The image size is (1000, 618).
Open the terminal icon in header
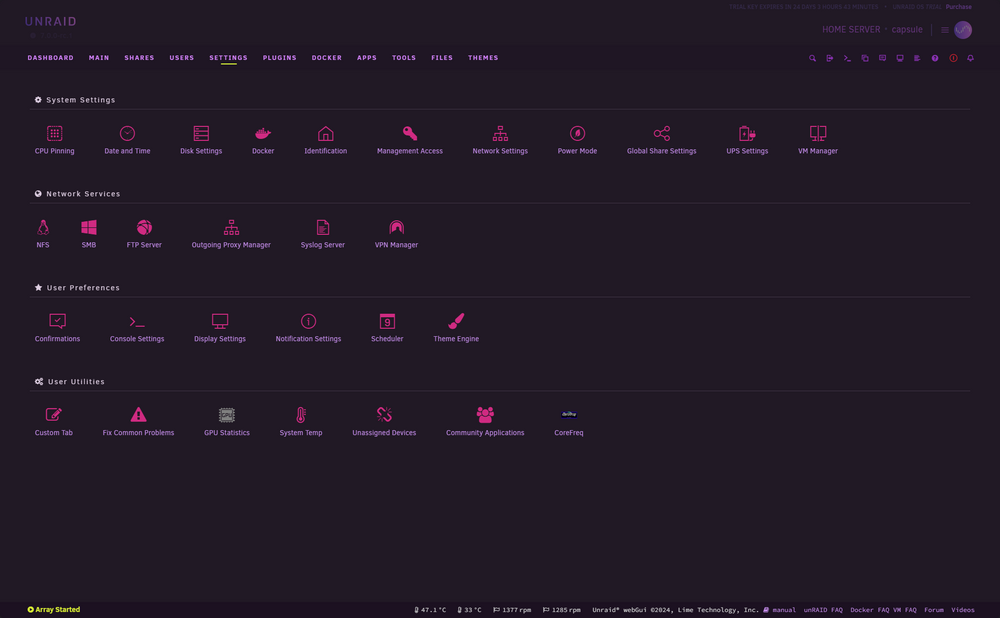(x=847, y=58)
